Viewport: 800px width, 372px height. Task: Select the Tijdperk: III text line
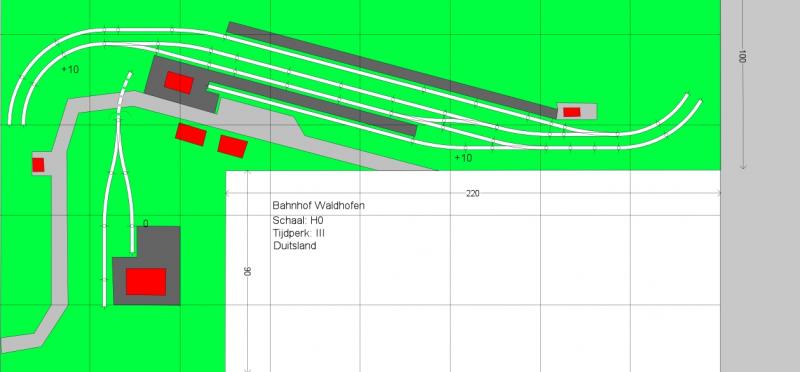299,233
